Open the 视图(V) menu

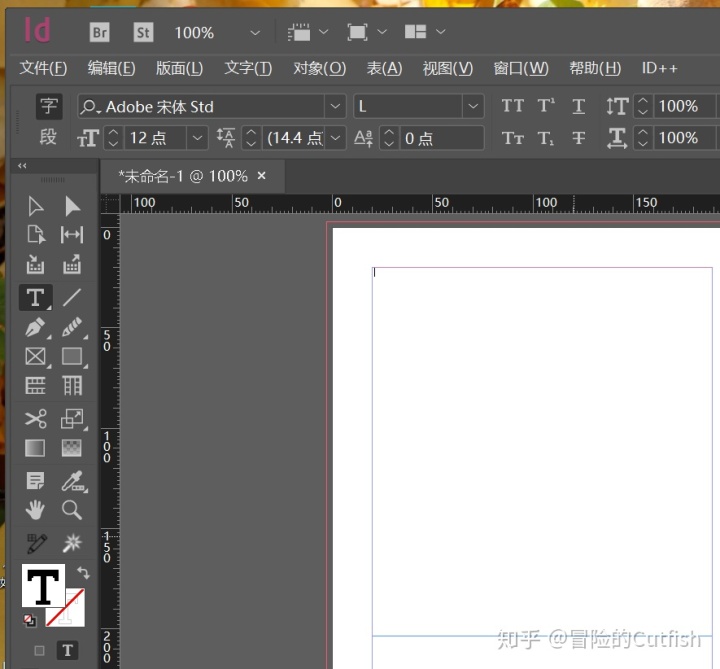448,68
